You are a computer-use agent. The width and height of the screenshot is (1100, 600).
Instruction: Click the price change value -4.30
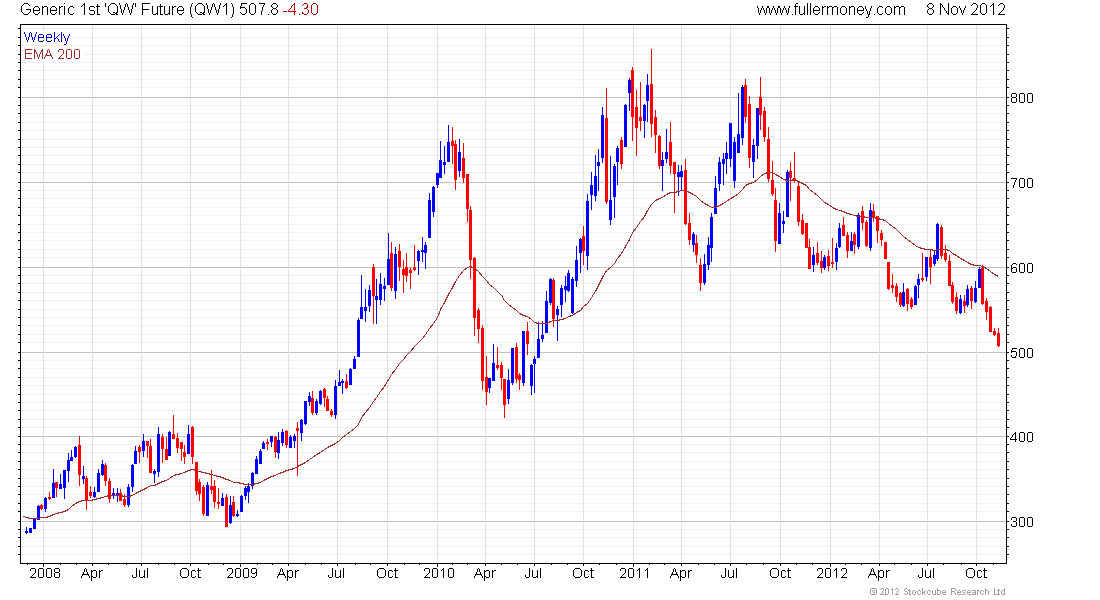pos(300,10)
